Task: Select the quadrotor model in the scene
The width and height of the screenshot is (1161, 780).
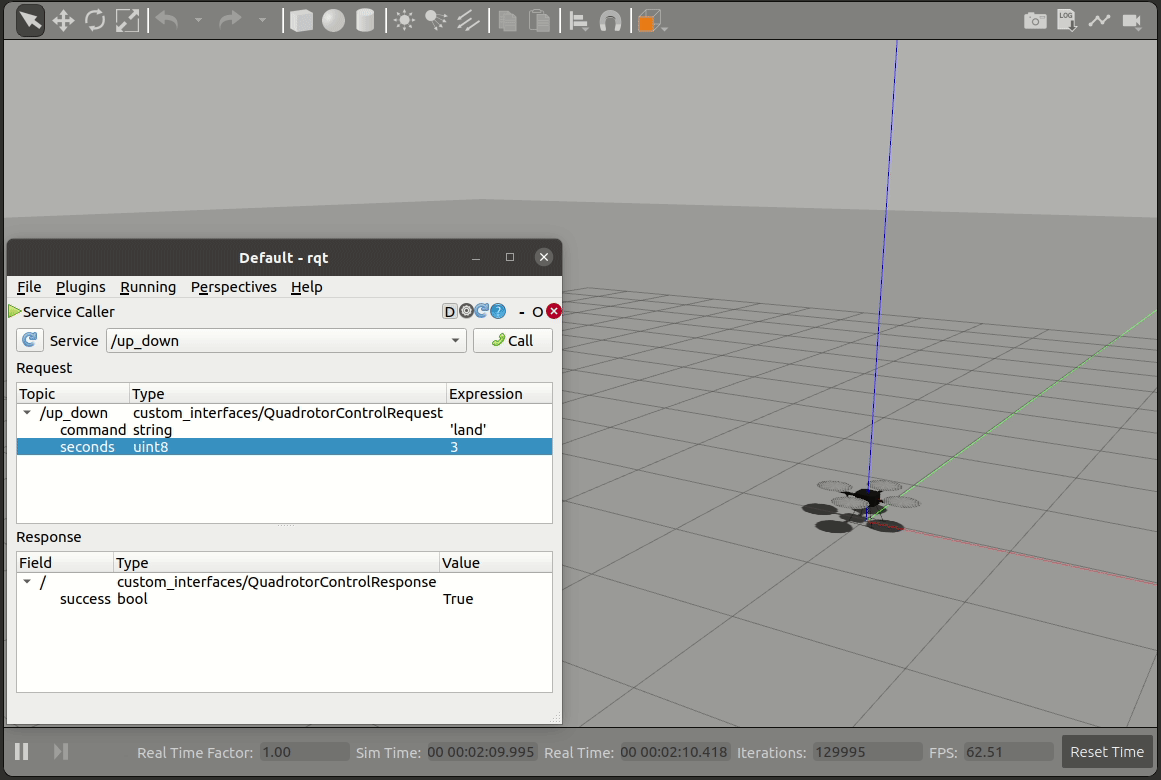Action: [x=867, y=496]
